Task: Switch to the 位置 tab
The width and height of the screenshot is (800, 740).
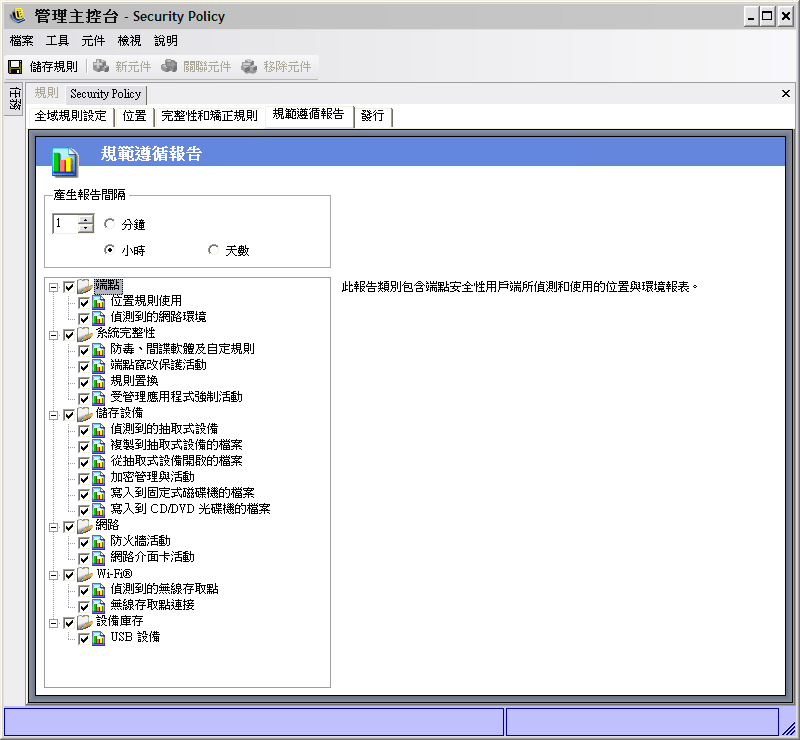Action: coord(134,116)
